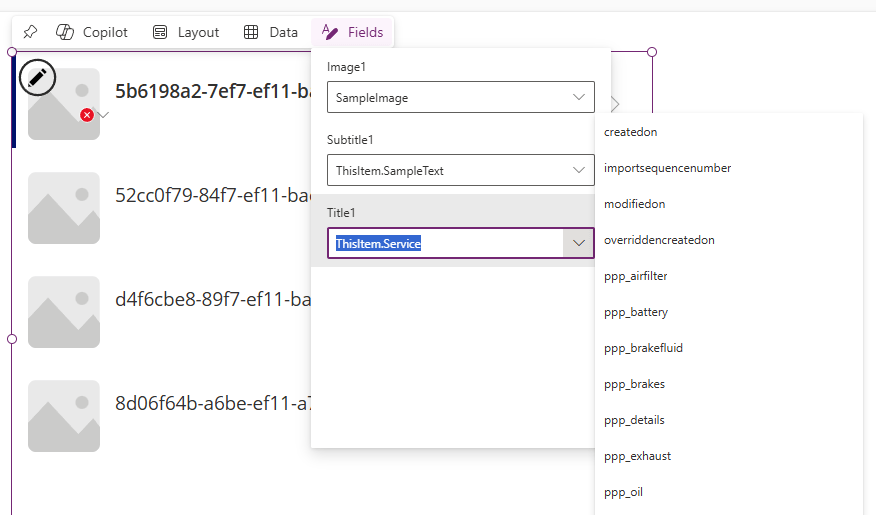876x515 pixels.
Task: Choose modifiedon from the options
Action: coord(634,204)
